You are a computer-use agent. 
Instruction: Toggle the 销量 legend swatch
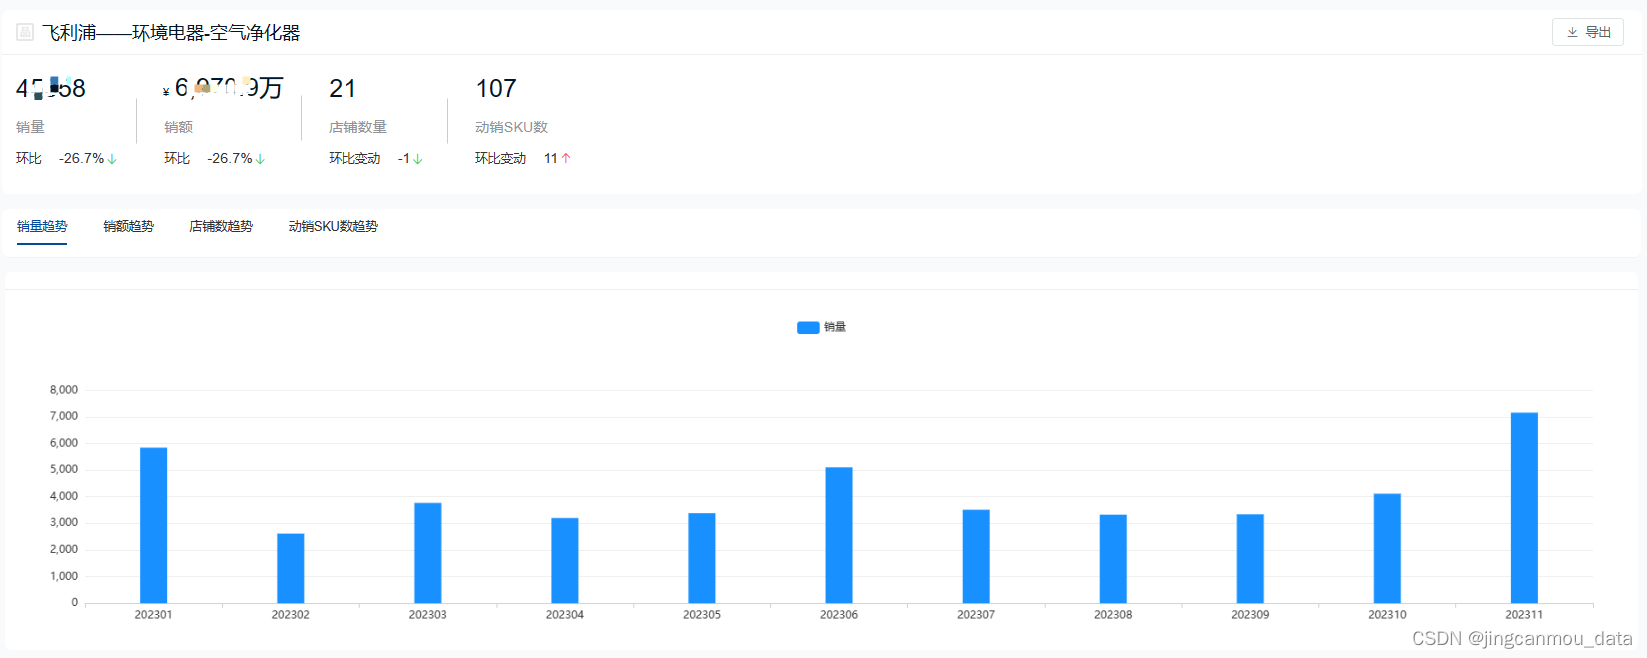(x=808, y=327)
